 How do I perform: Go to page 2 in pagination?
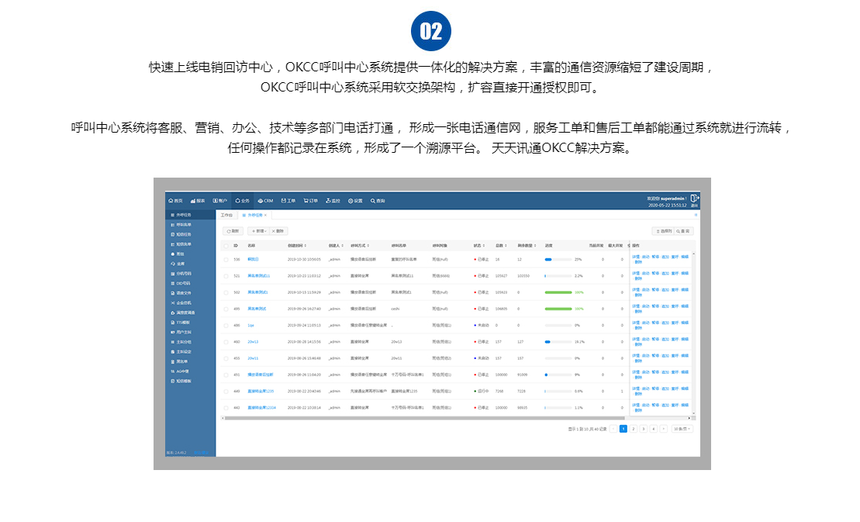[633, 428]
